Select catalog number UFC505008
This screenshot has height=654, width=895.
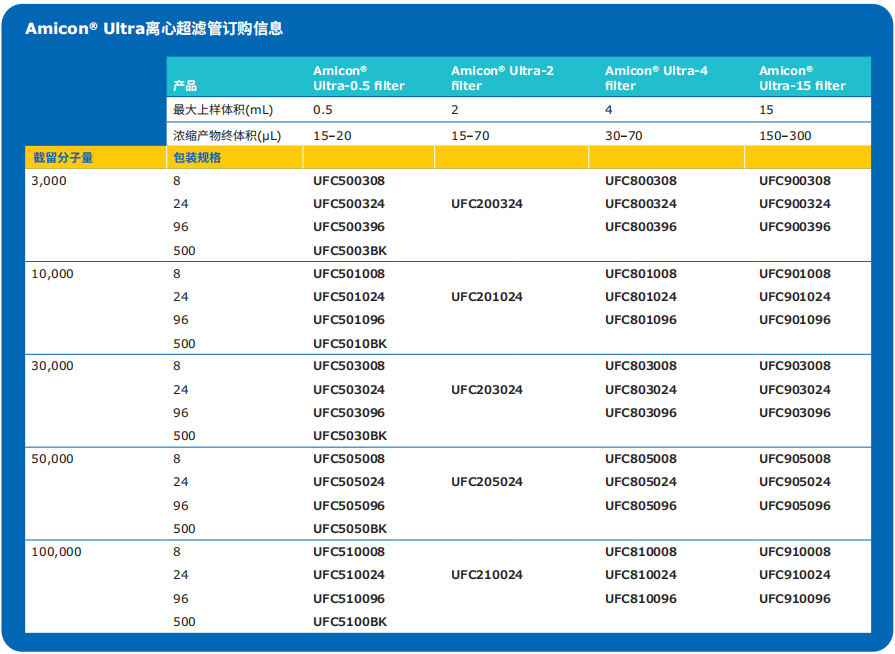349,459
